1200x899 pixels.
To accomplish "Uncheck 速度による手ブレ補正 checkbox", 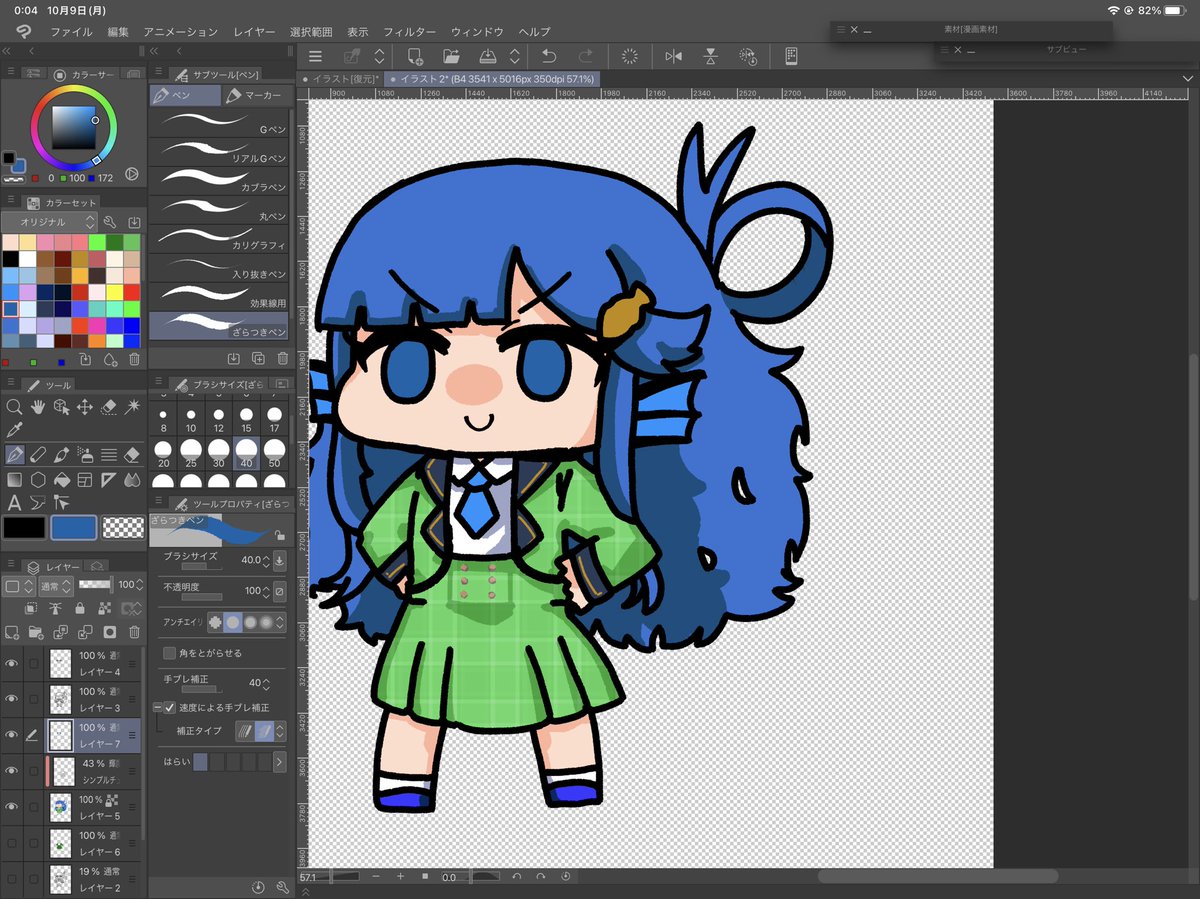I will [170, 707].
